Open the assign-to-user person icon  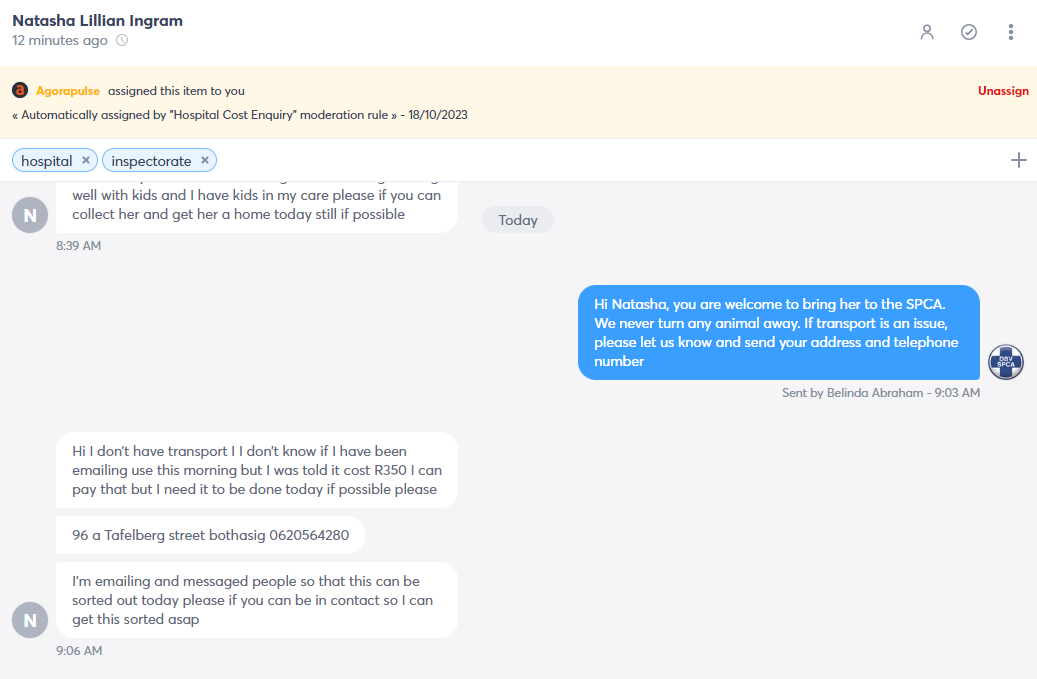click(x=927, y=32)
